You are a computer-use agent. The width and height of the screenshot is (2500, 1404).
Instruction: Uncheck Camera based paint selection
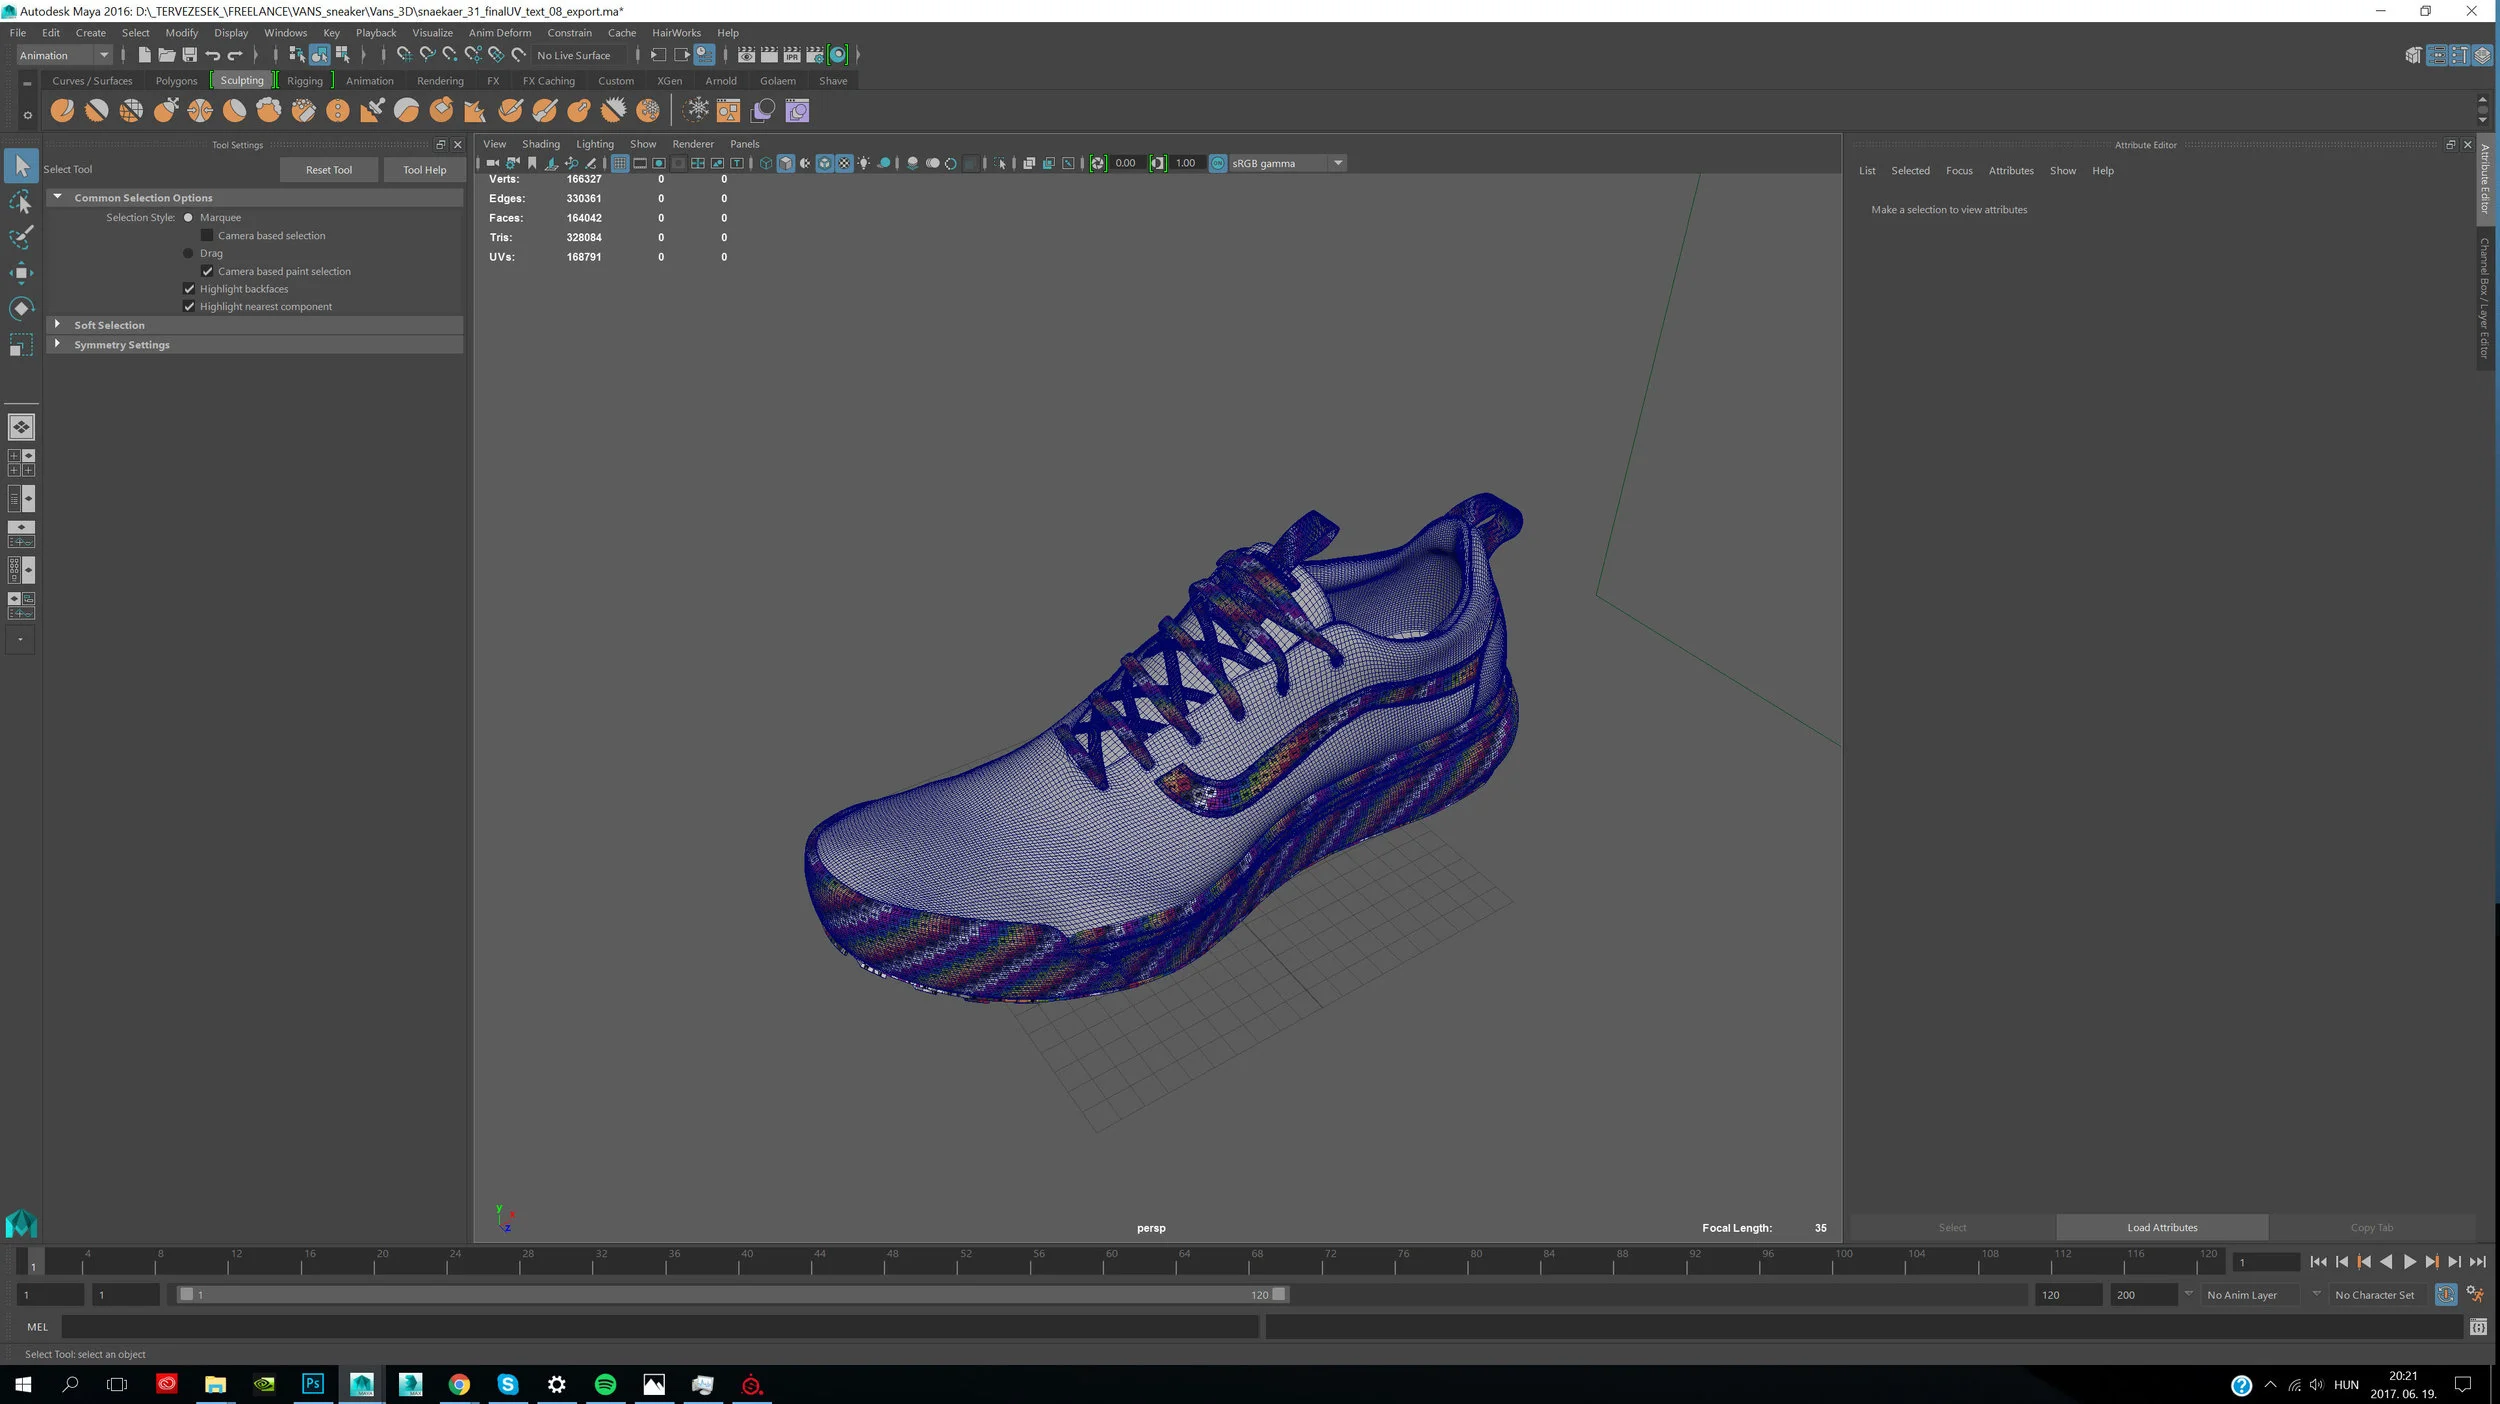coord(207,272)
